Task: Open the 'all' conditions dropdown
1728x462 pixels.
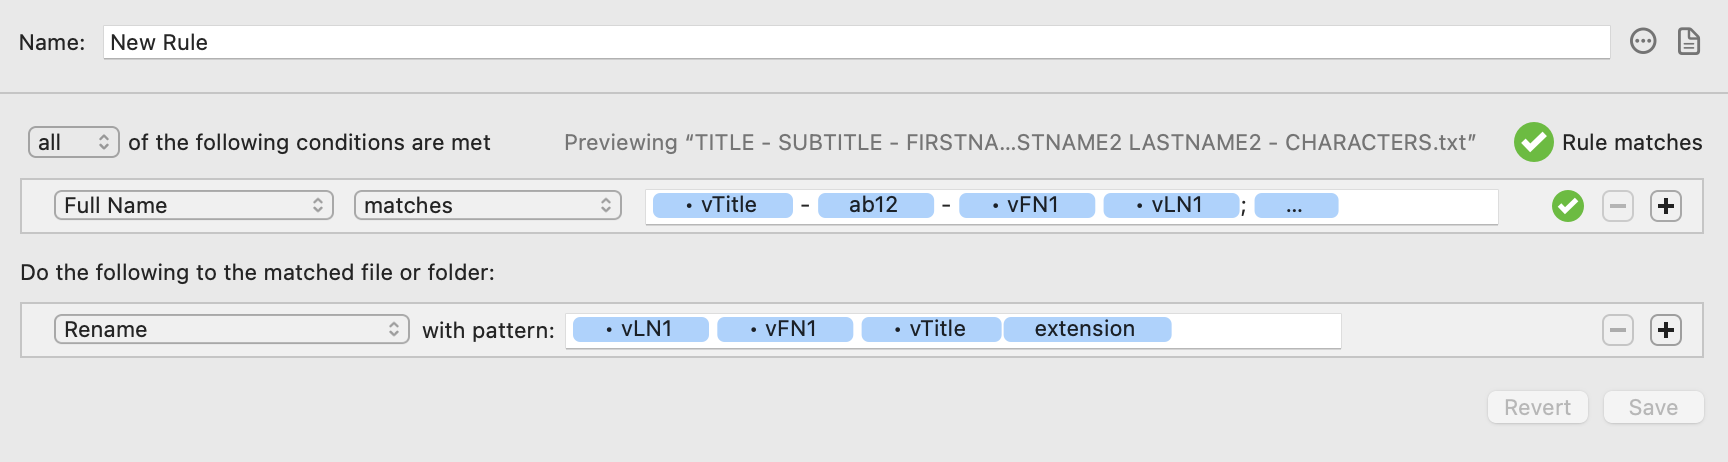Action: coord(74,142)
